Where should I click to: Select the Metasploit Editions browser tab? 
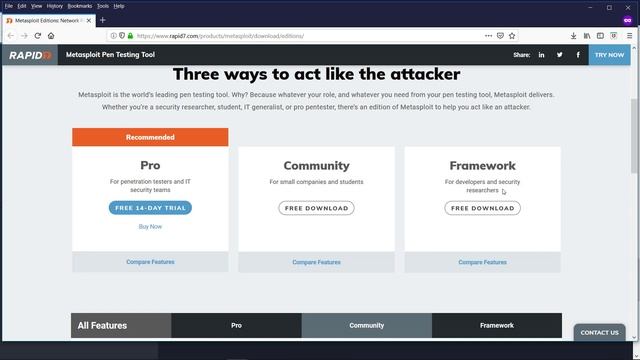click(49, 20)
